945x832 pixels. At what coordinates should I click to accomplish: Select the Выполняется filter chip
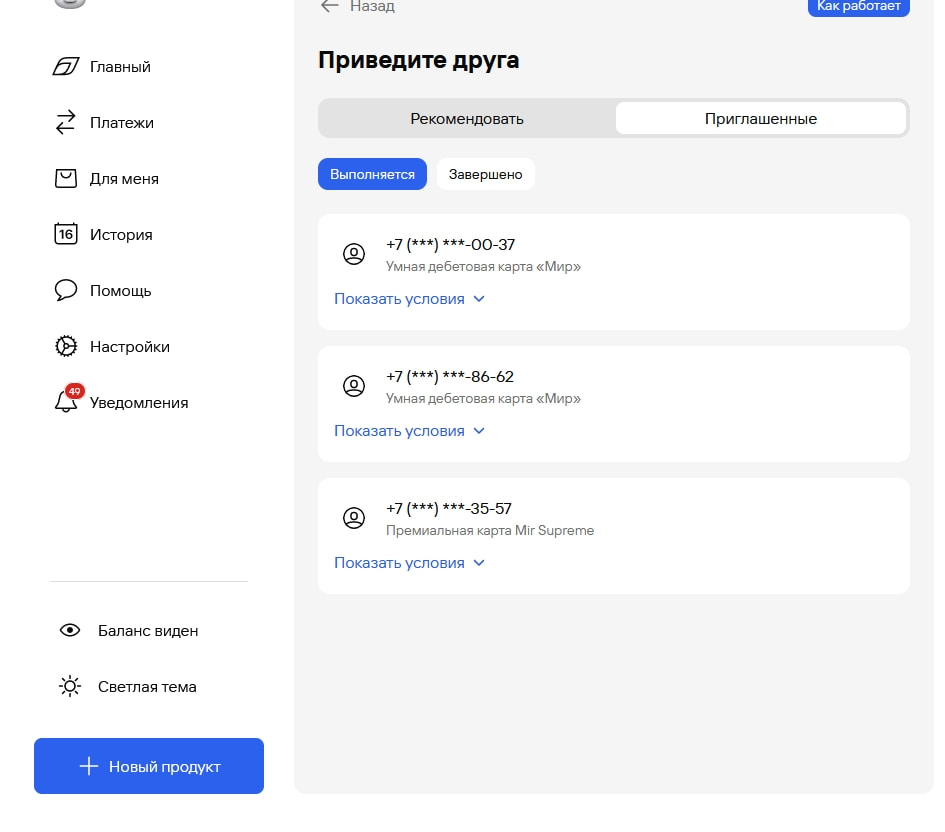point(372,174)
